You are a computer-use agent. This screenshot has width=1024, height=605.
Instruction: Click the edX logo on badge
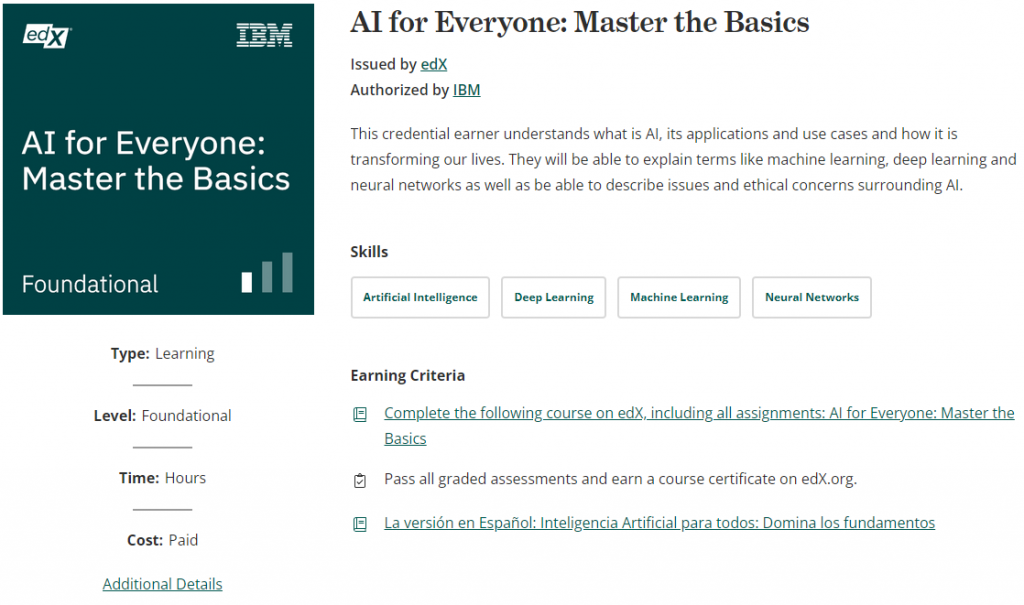(46, 36)
